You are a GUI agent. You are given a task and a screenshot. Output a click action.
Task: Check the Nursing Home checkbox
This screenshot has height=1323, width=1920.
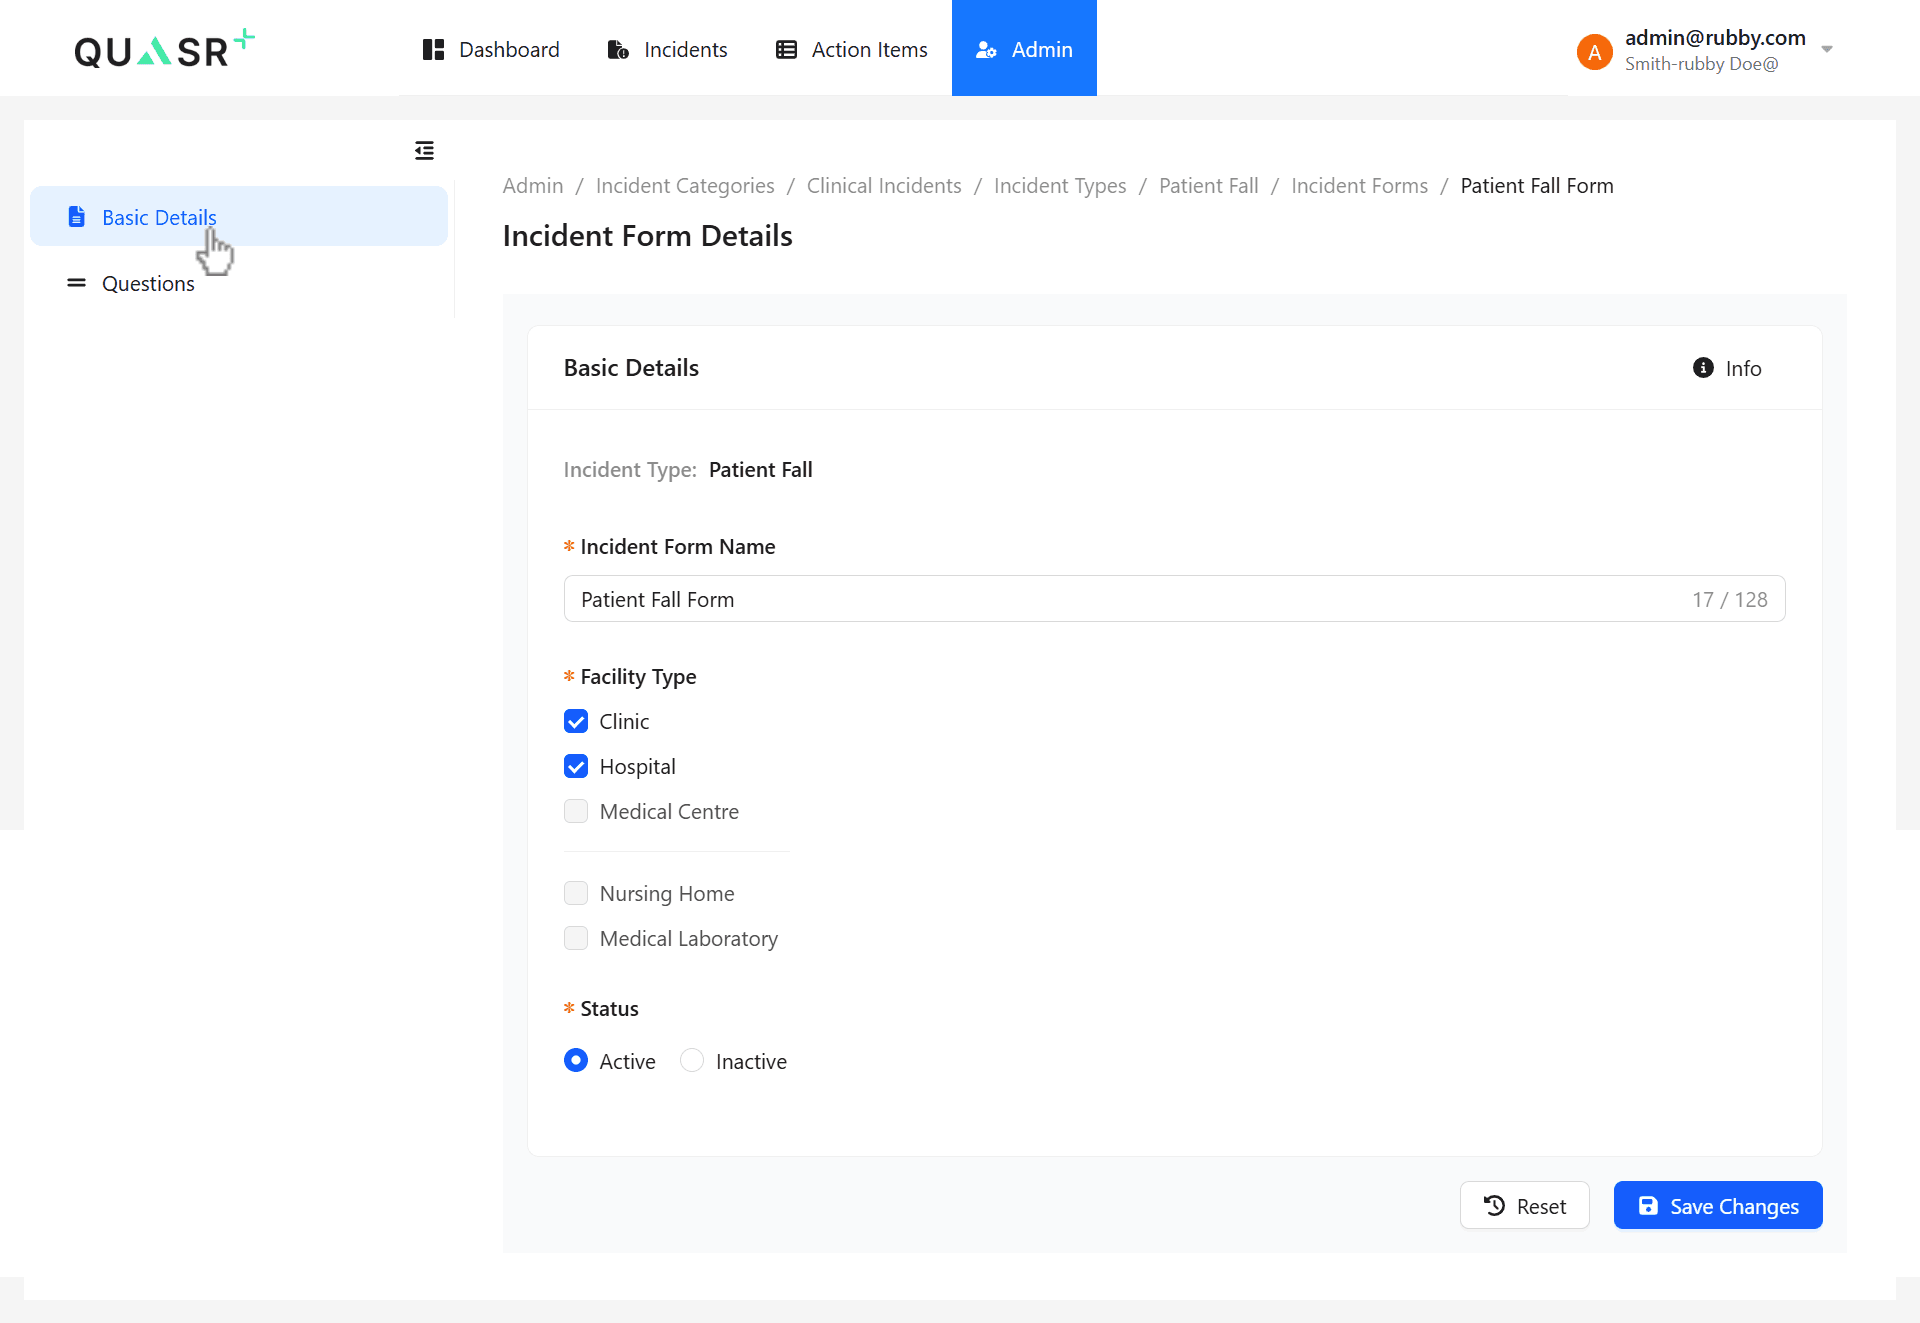(x=576, y=893)
